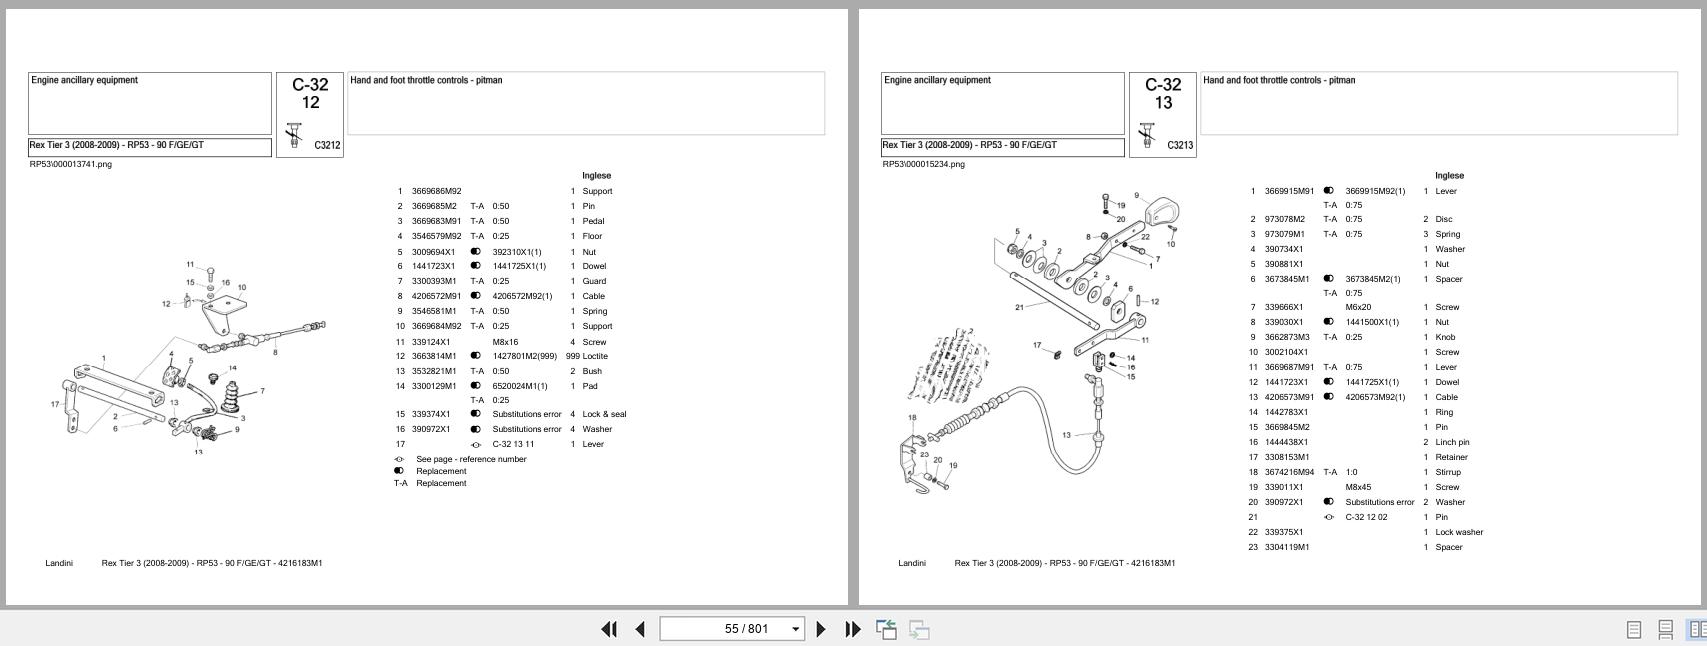
Task: Go forward to the next view
Action: (x=919, y=629)
